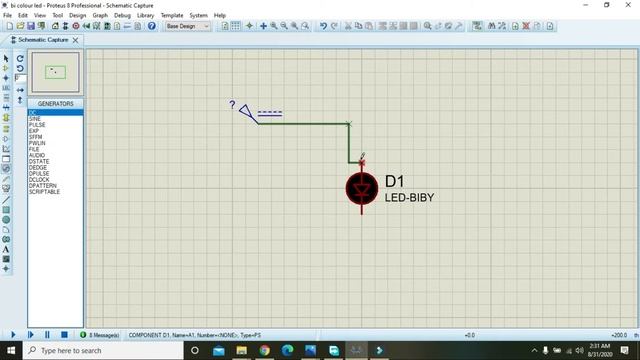Click the Home Page toolbar icon
The height and width of the screenshot is (360, 640).
(x=55, y=26)
